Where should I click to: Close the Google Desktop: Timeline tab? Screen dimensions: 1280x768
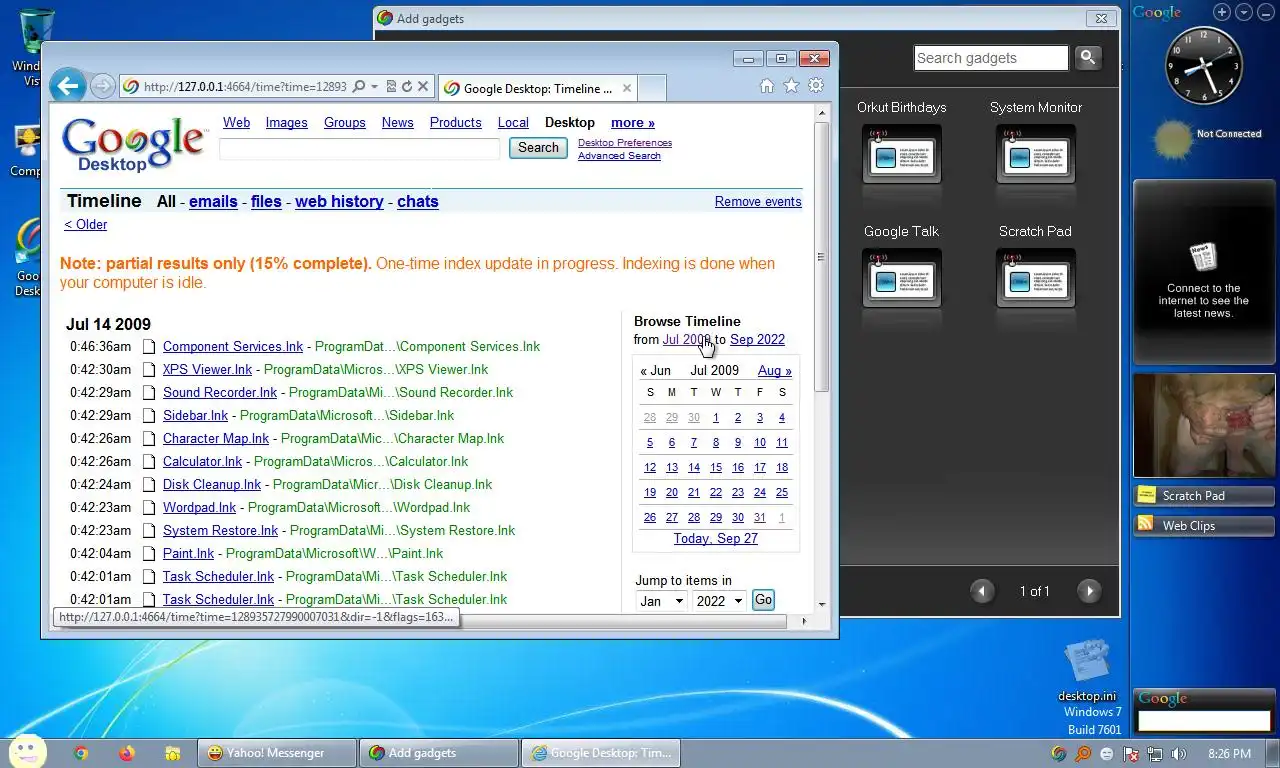coord(627,88)
